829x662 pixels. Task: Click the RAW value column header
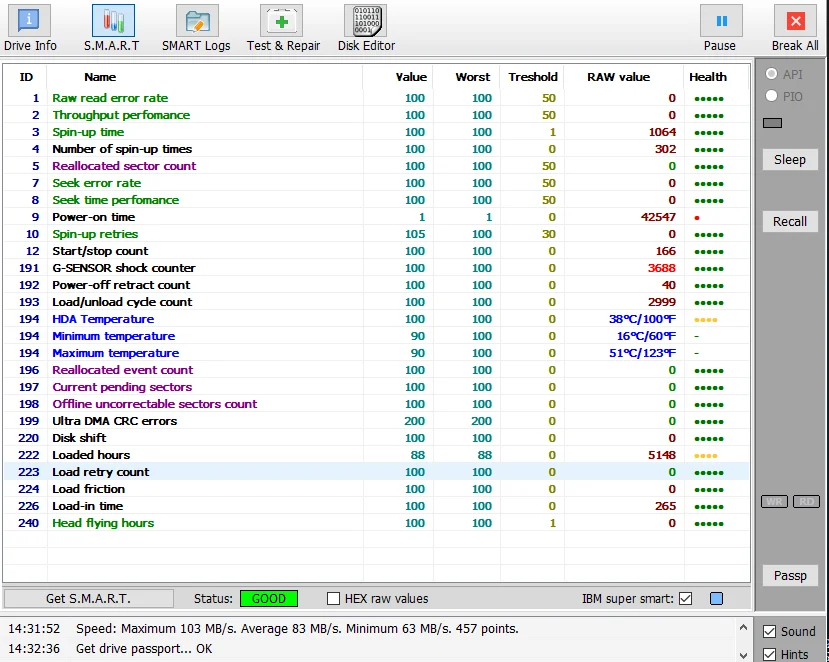point(620,77)
